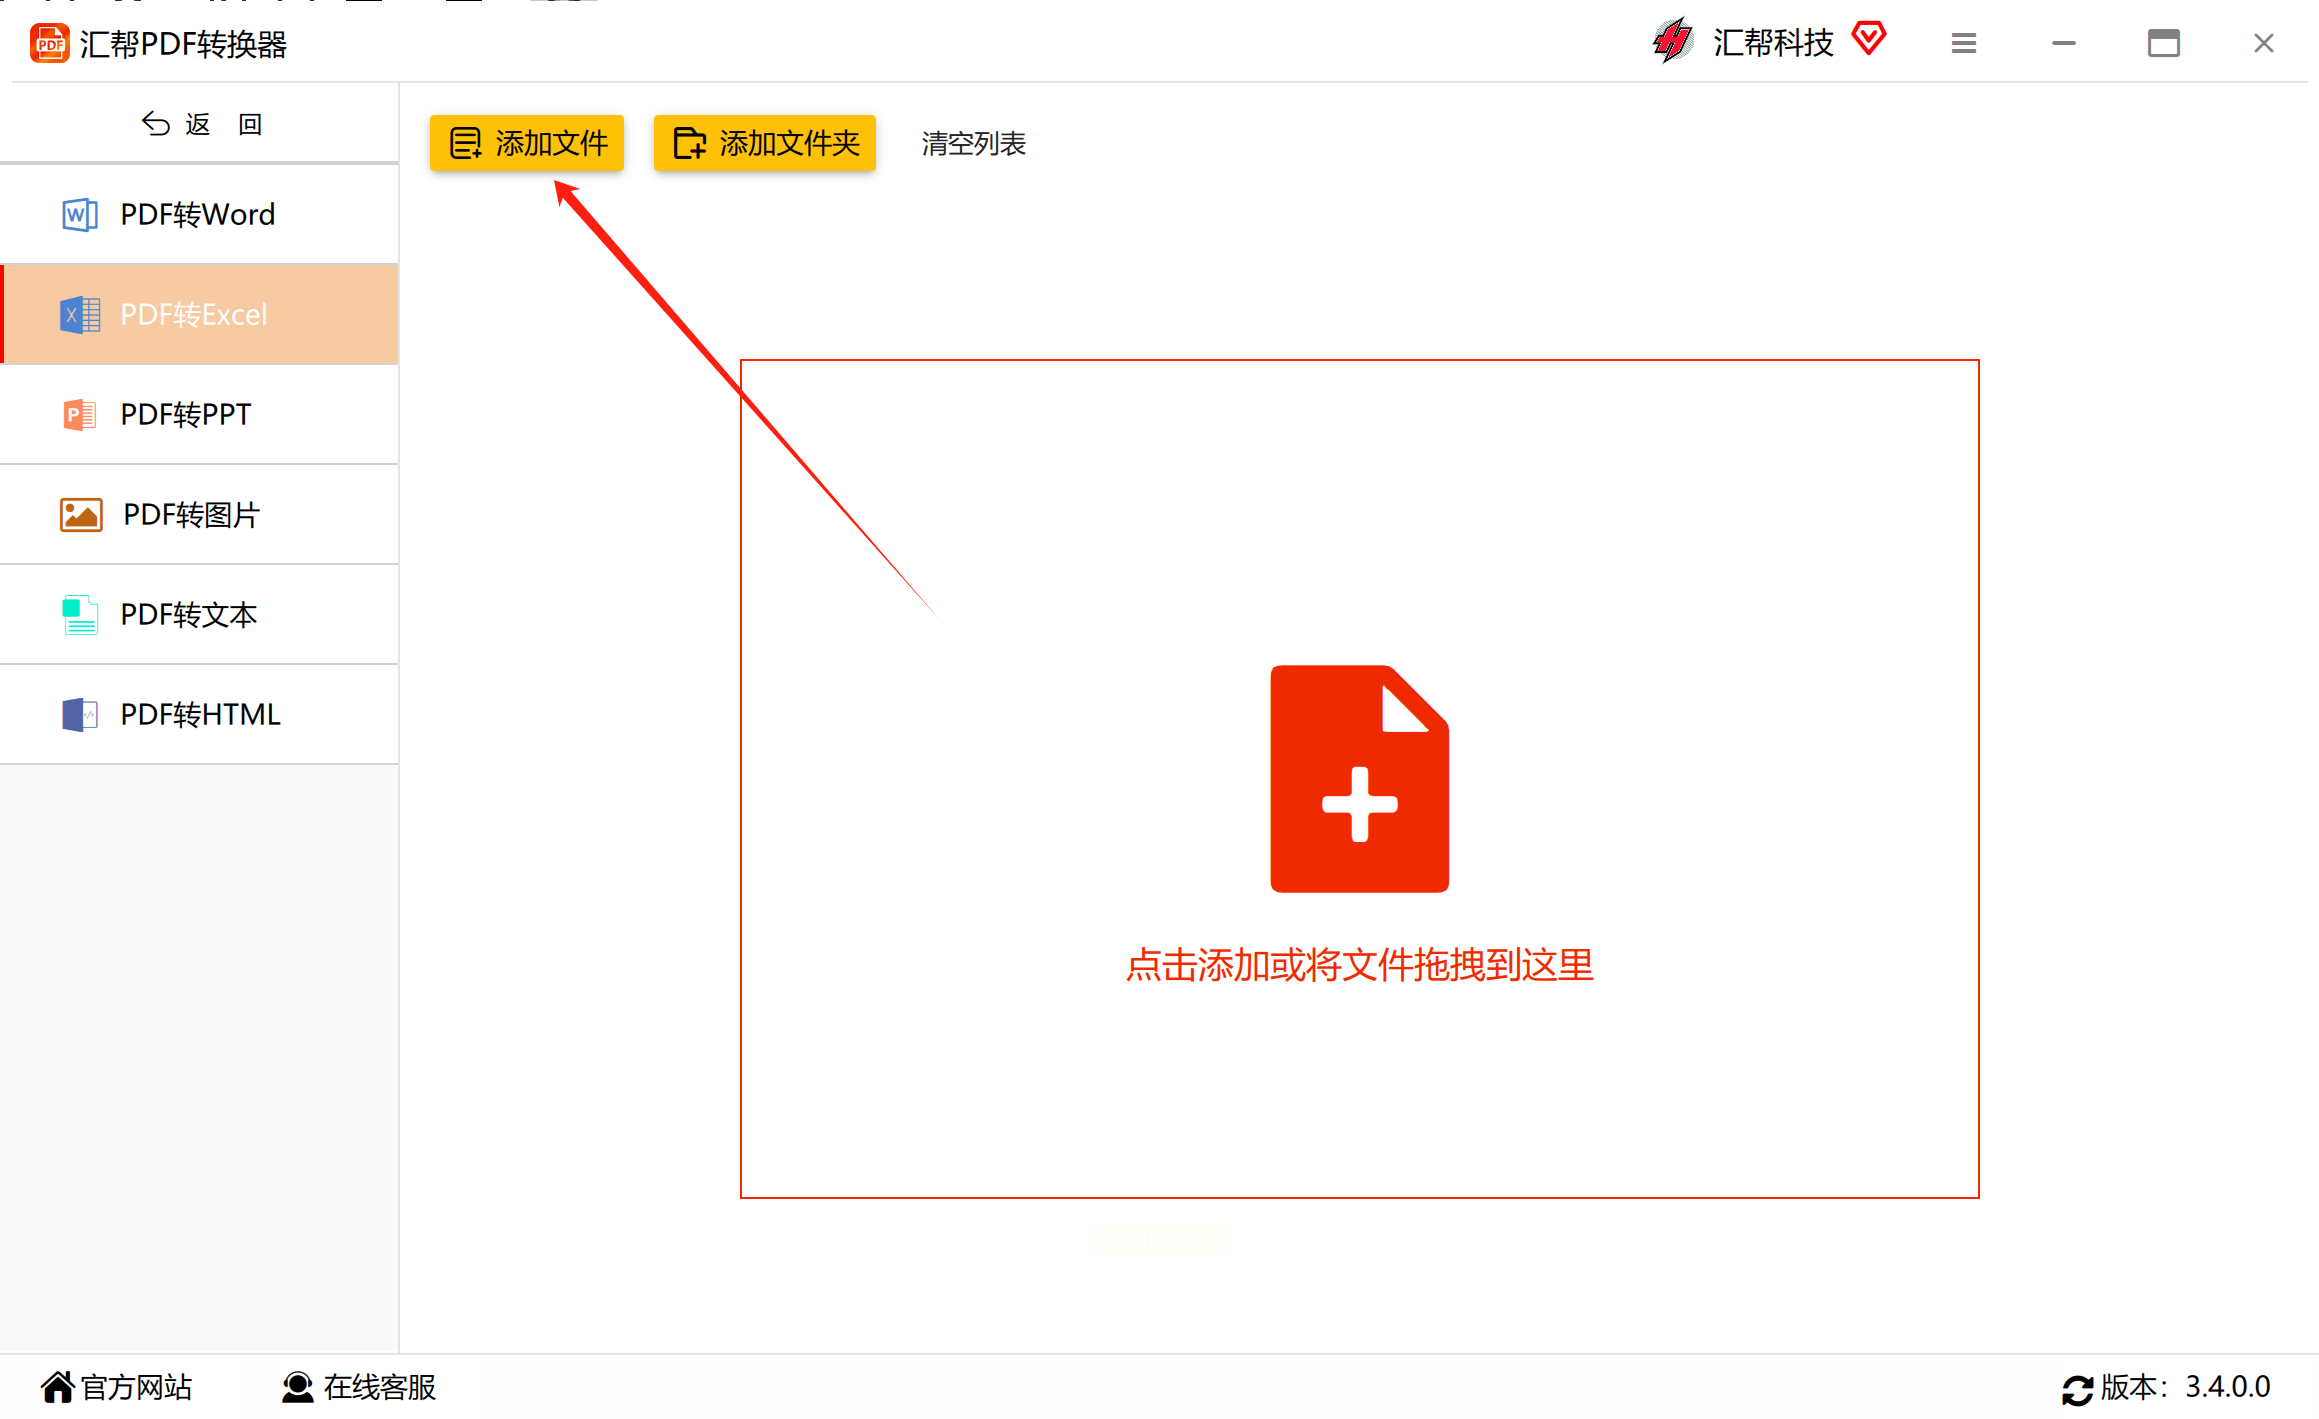Click the refresh icon next to 版本

2077,1389
